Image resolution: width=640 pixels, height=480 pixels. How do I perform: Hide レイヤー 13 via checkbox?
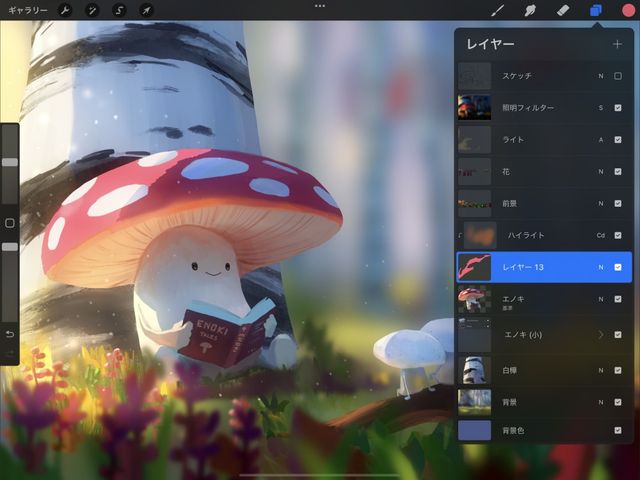click(618, 267)
